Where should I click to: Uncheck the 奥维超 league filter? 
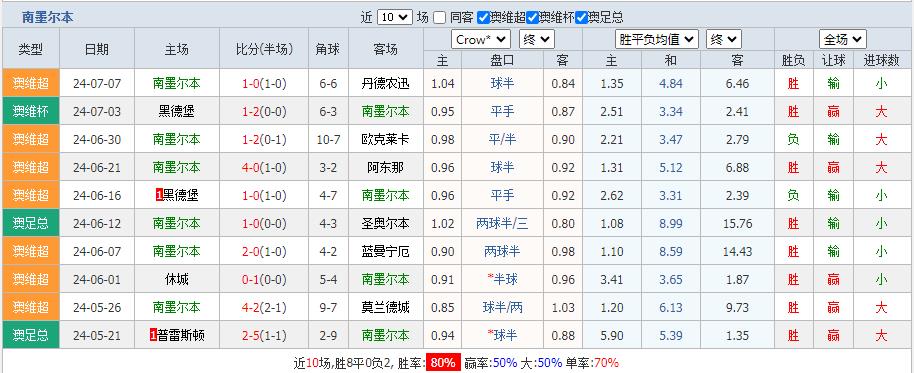(483, 17)
